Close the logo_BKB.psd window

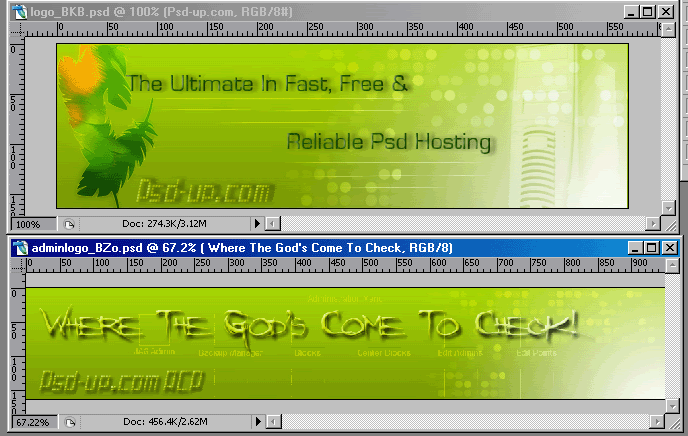click(666, 12)
